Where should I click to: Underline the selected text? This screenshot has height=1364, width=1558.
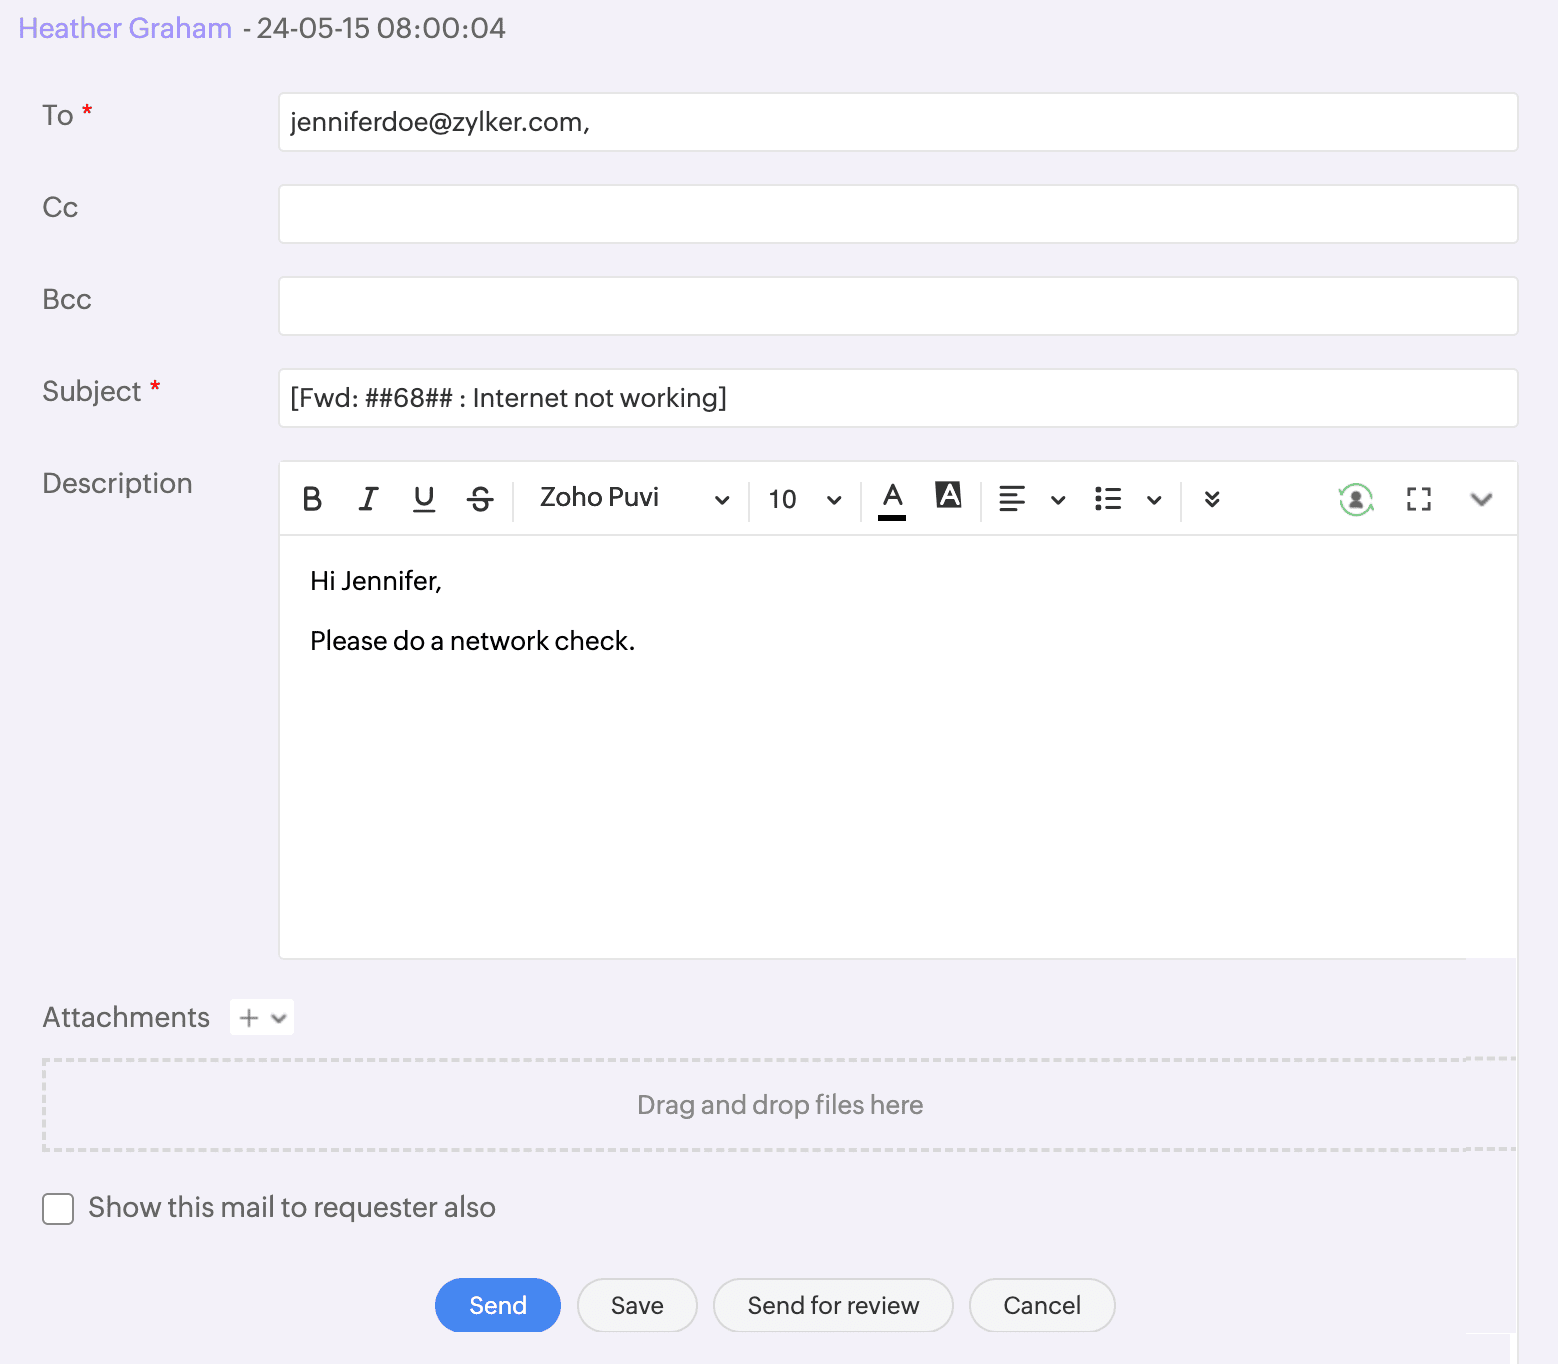424,498
